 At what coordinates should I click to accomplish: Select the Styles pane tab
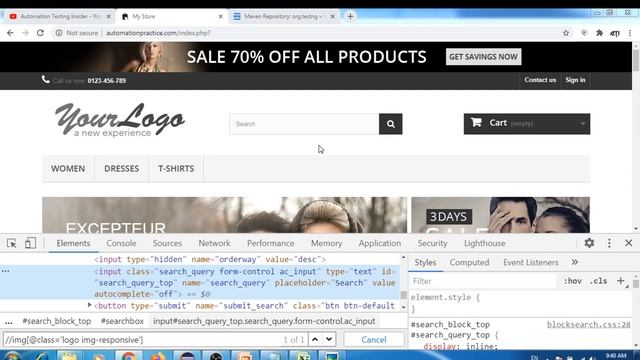tap(425, 262)
